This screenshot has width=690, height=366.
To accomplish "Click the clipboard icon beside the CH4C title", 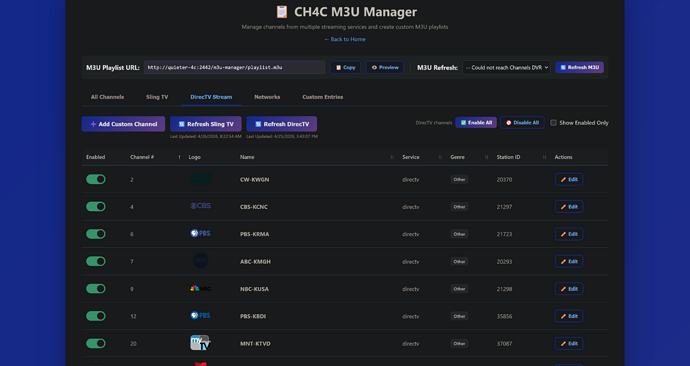I will pyautogui.click(x=282, y=12).
